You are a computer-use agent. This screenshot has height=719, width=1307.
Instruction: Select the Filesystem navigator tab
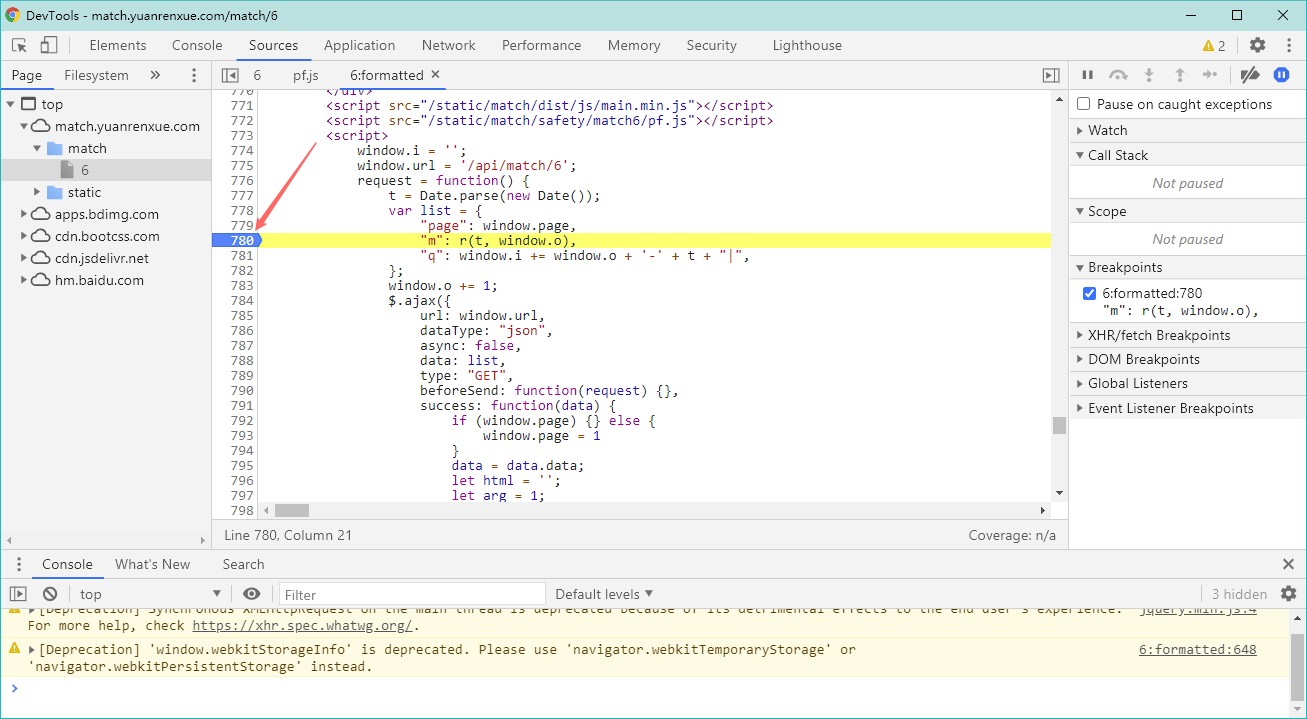tap(96, 75)
